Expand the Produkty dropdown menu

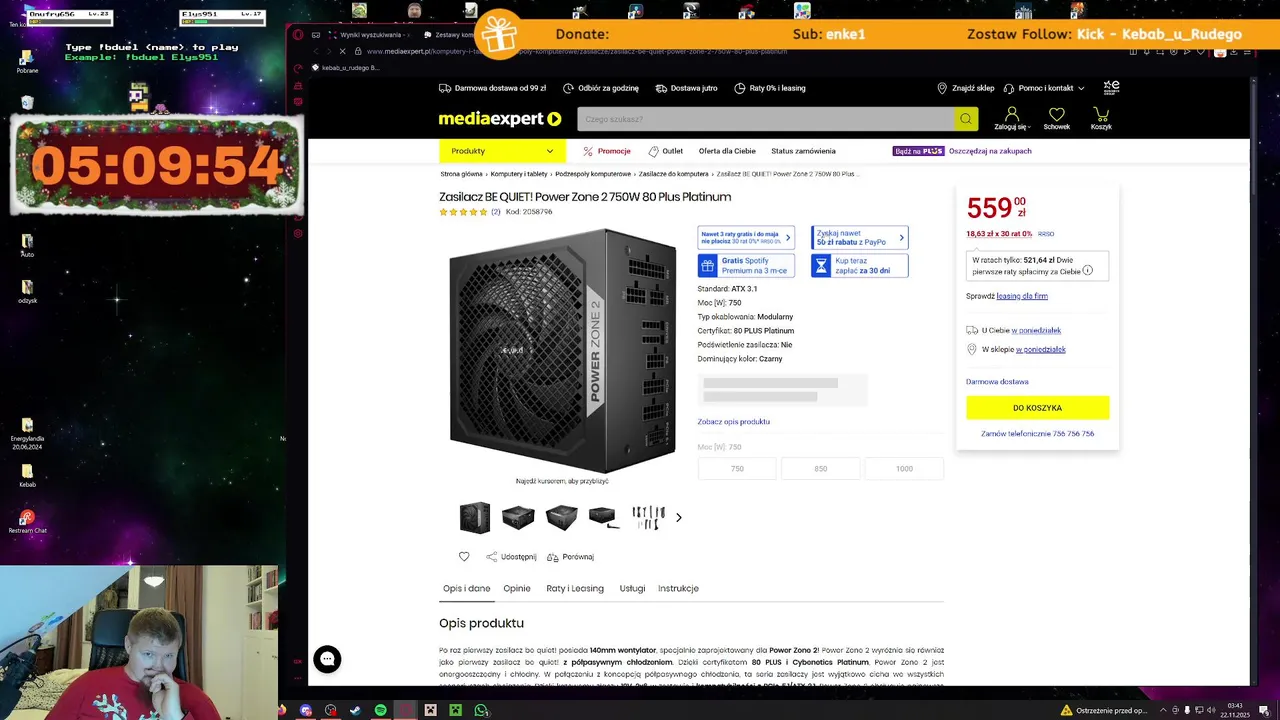point(502,151)
